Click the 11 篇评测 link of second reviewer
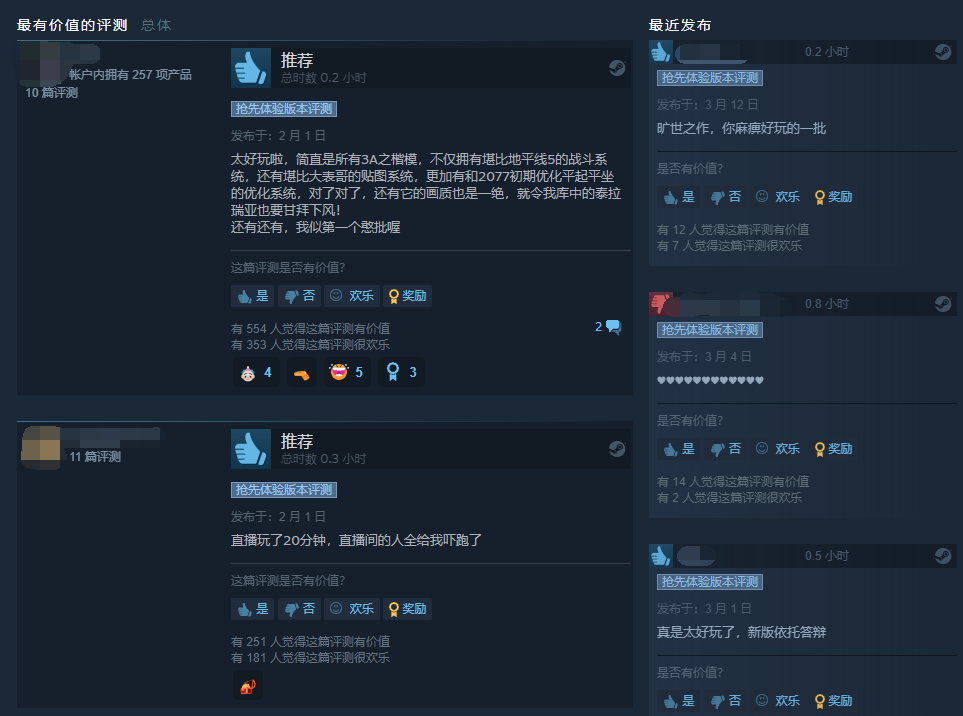 (95, 457)
